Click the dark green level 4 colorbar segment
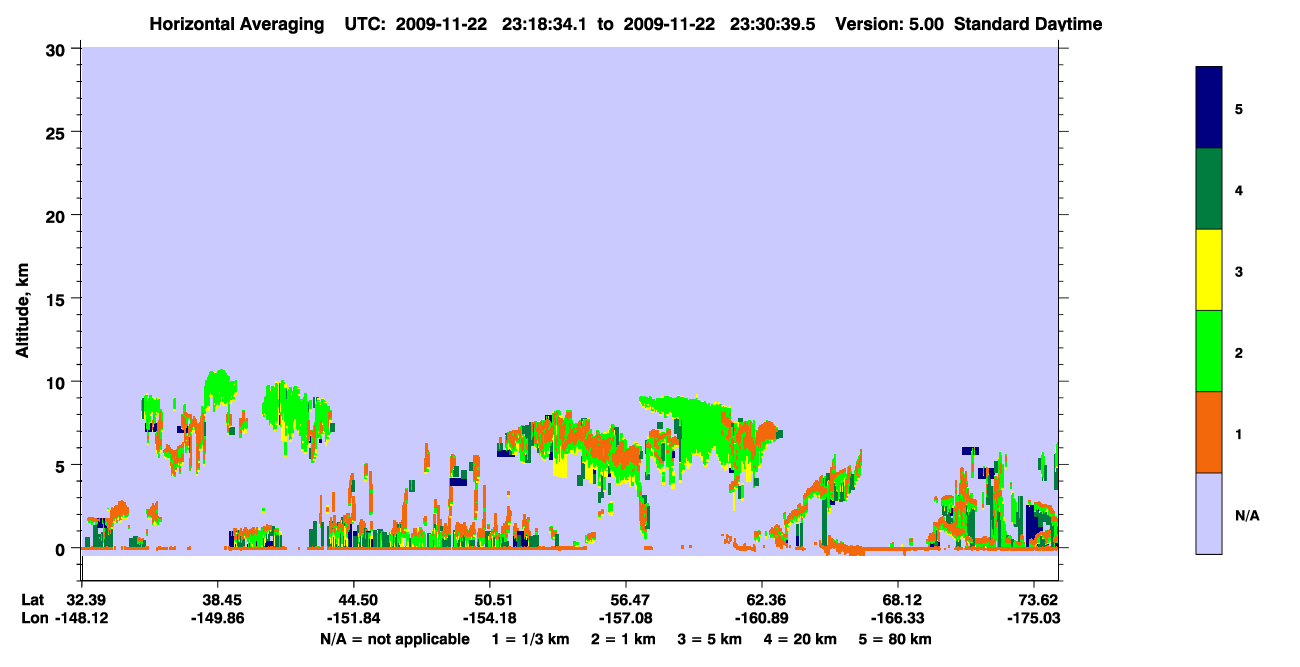This screenshot has height=667, width=1300. click(1209, 189)
